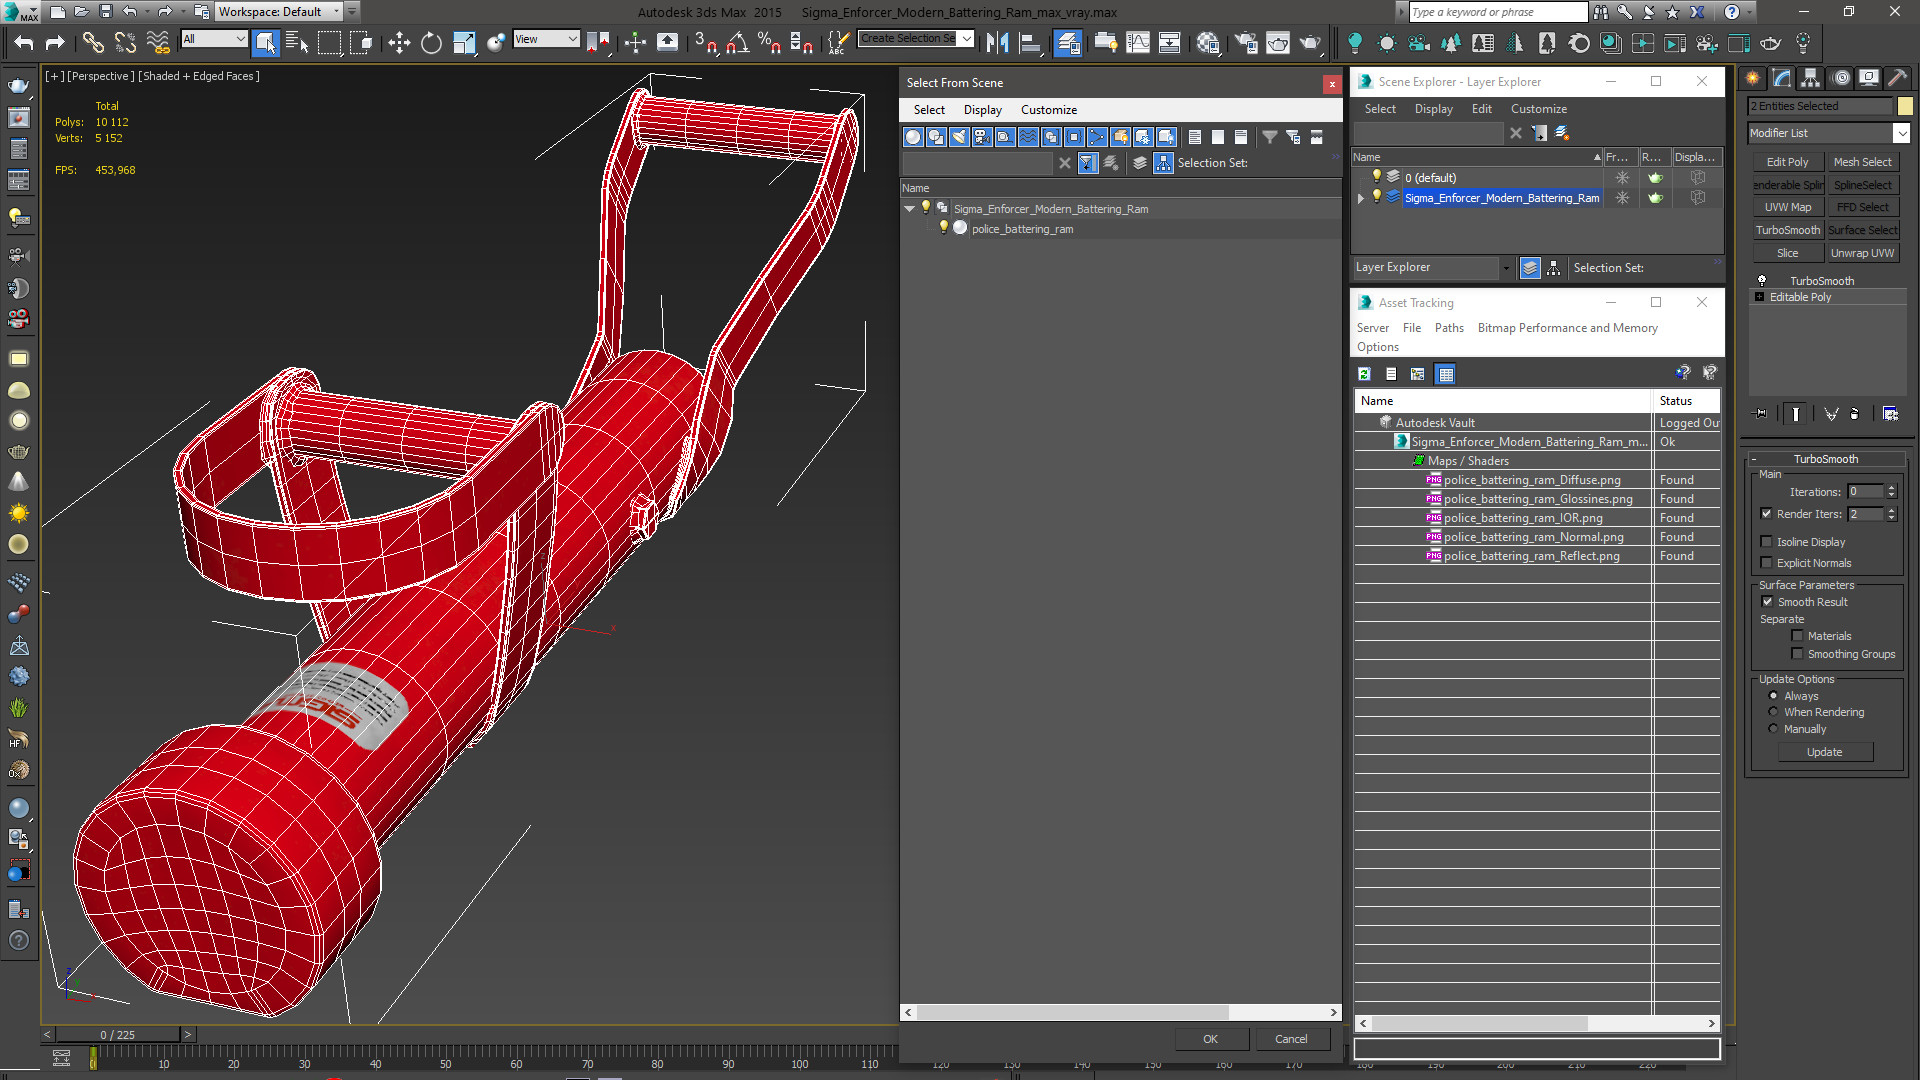
Task: Click the UVW Map modifier button
Action: click(x=1787, y=207)
